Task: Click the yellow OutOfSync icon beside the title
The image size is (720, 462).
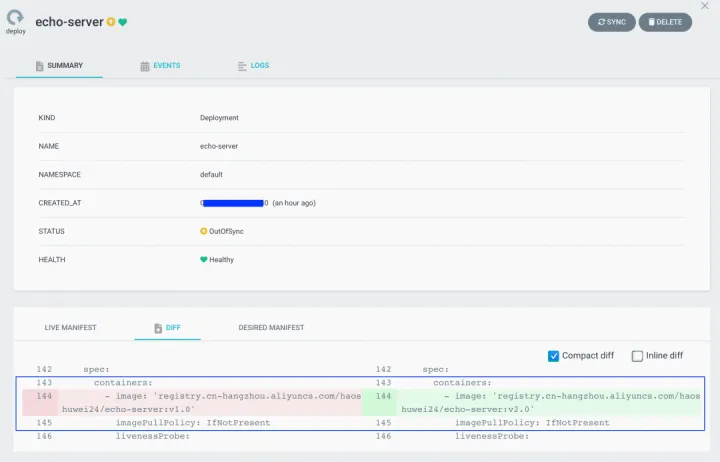Action: [x=111, y=22]
